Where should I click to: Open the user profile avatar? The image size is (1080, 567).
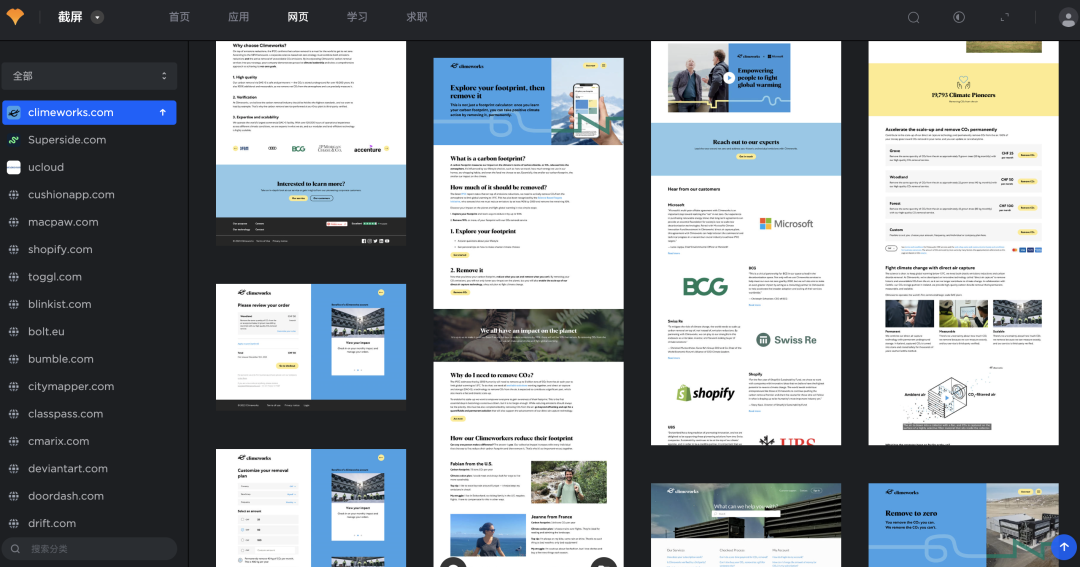pyautogui.click(x=1068, y=18)
